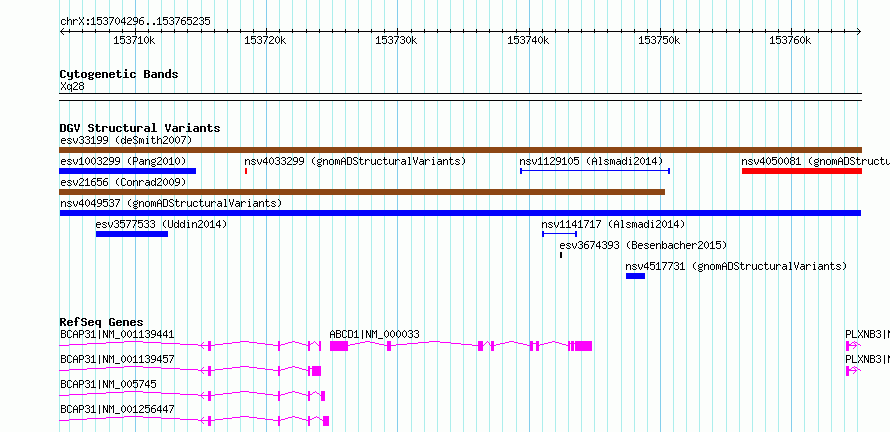Open the esv3674393 (Besenbacher2015) label
The image size is (890, 432).
[x=643, y=245]
